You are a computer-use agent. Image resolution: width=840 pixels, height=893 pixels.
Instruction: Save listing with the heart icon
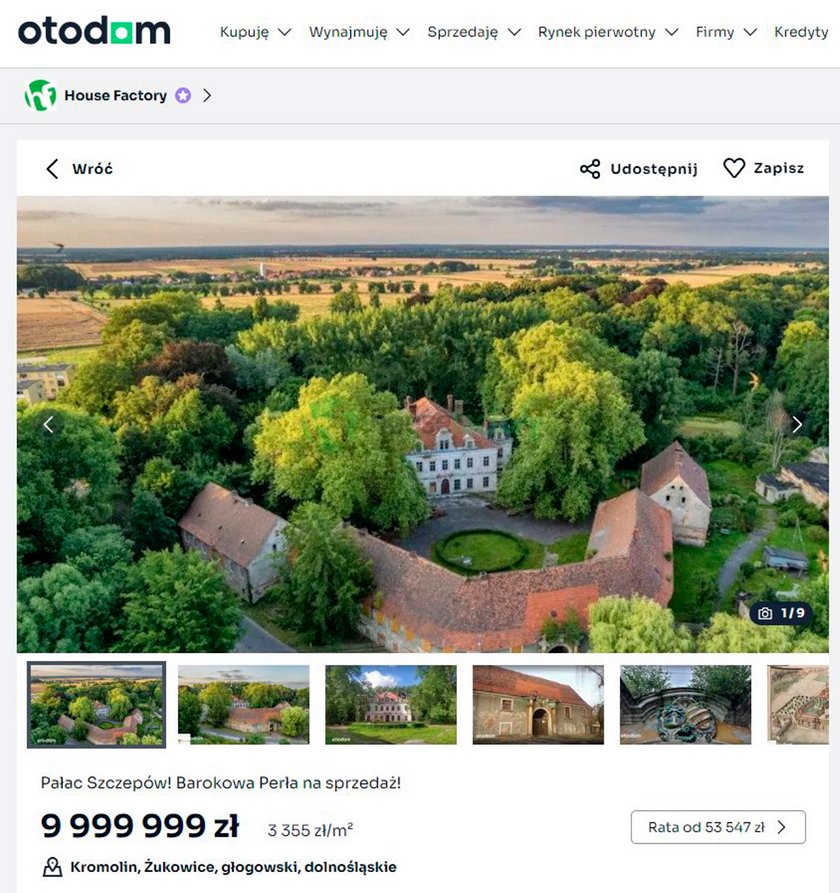(734, 168)
